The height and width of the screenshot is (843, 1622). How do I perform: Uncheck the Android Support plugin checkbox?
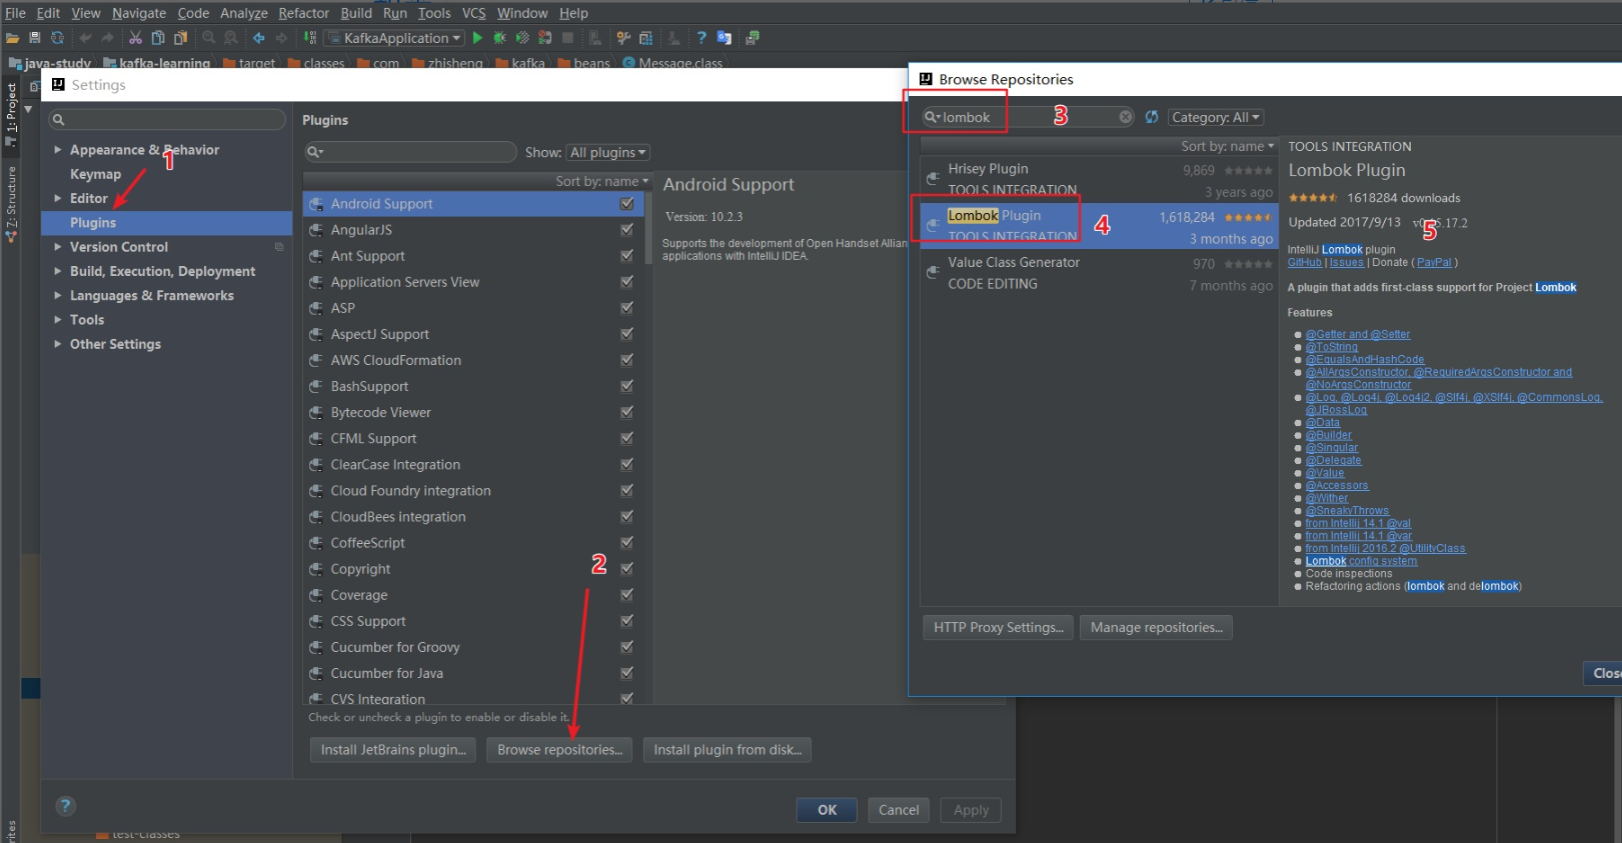[627, 204]
